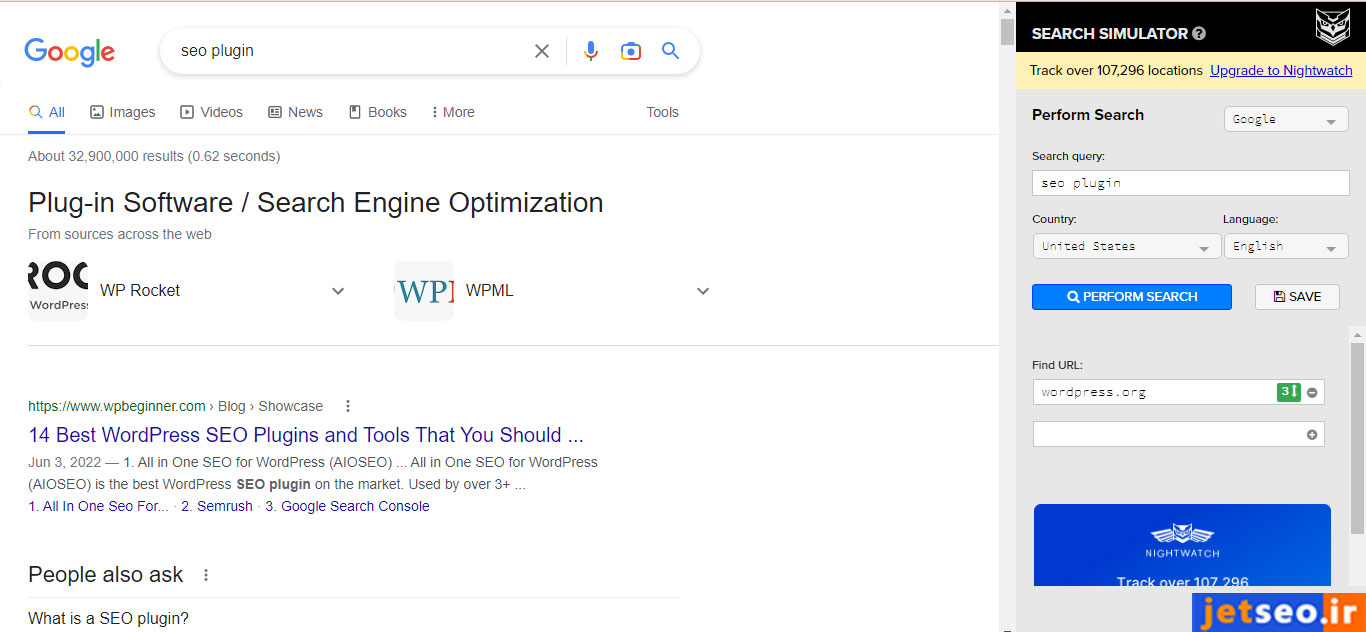Click the Google logo

tap(69, 51)
